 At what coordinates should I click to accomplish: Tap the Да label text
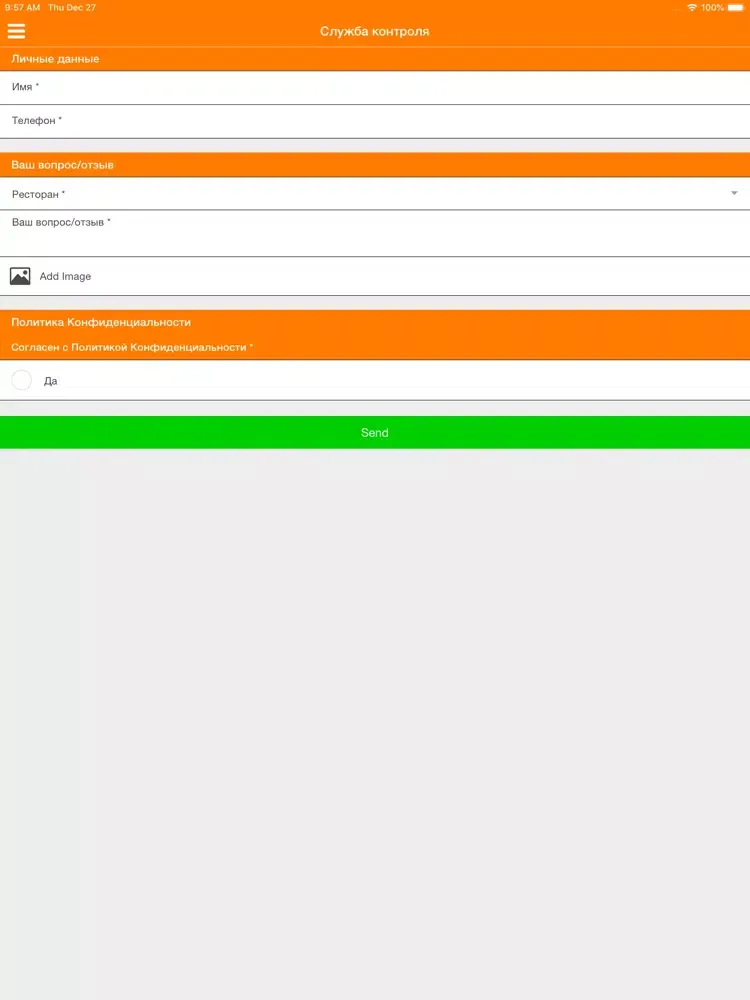[50, 381]
